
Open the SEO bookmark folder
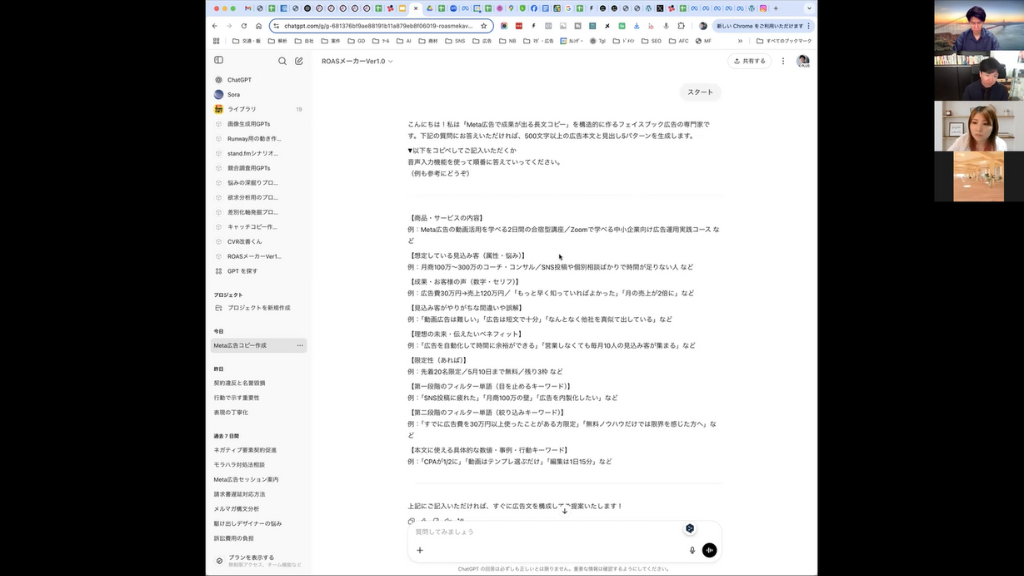[652, 40]
